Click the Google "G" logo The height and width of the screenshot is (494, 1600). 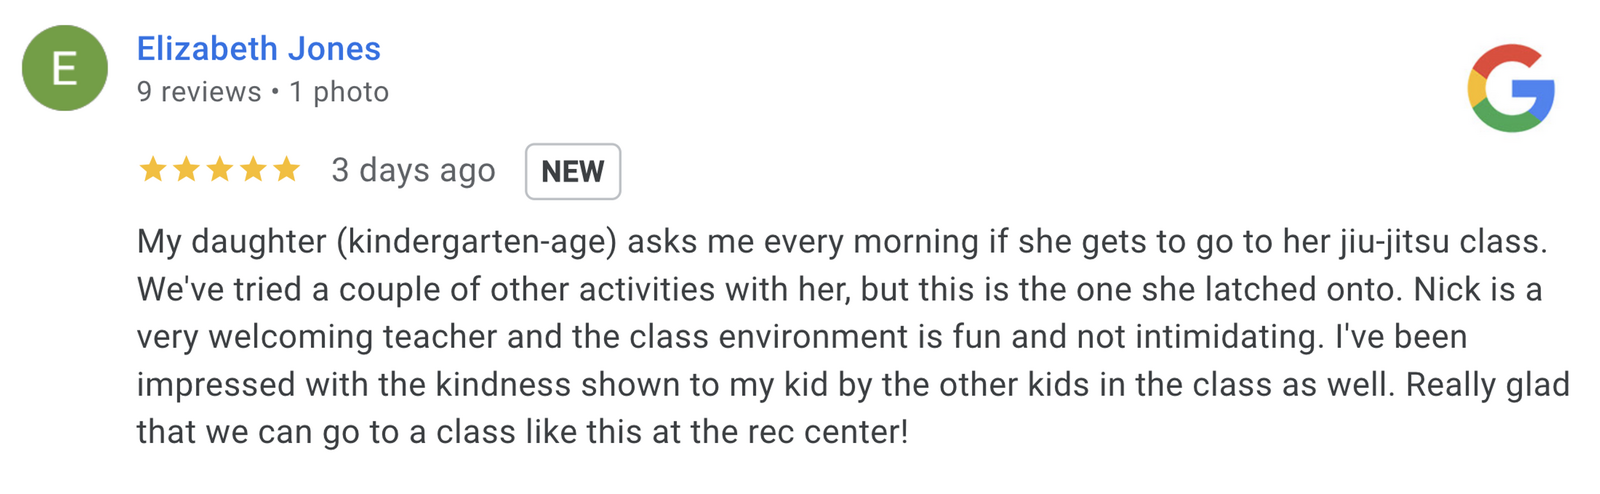tap(1511, 88)
